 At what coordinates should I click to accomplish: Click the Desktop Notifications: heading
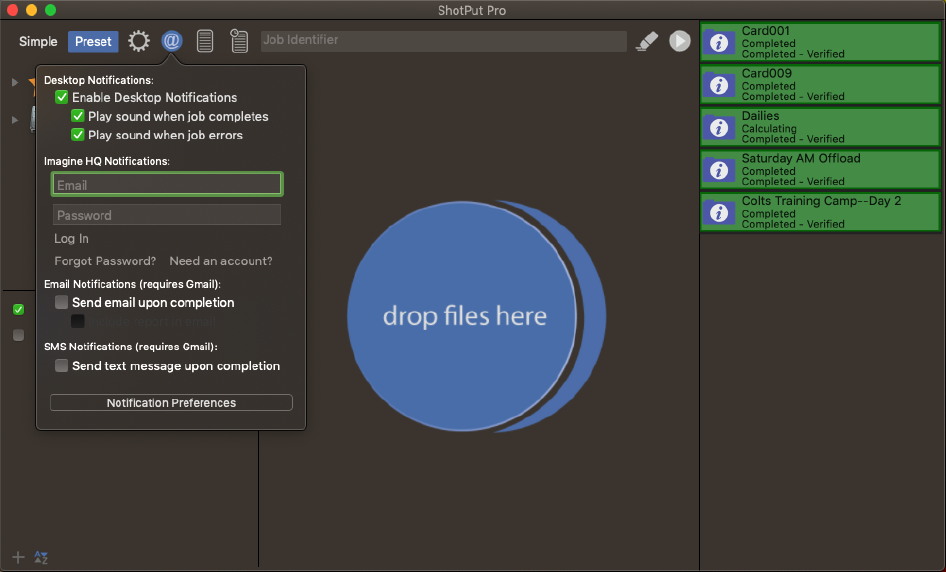pos(99,80)
